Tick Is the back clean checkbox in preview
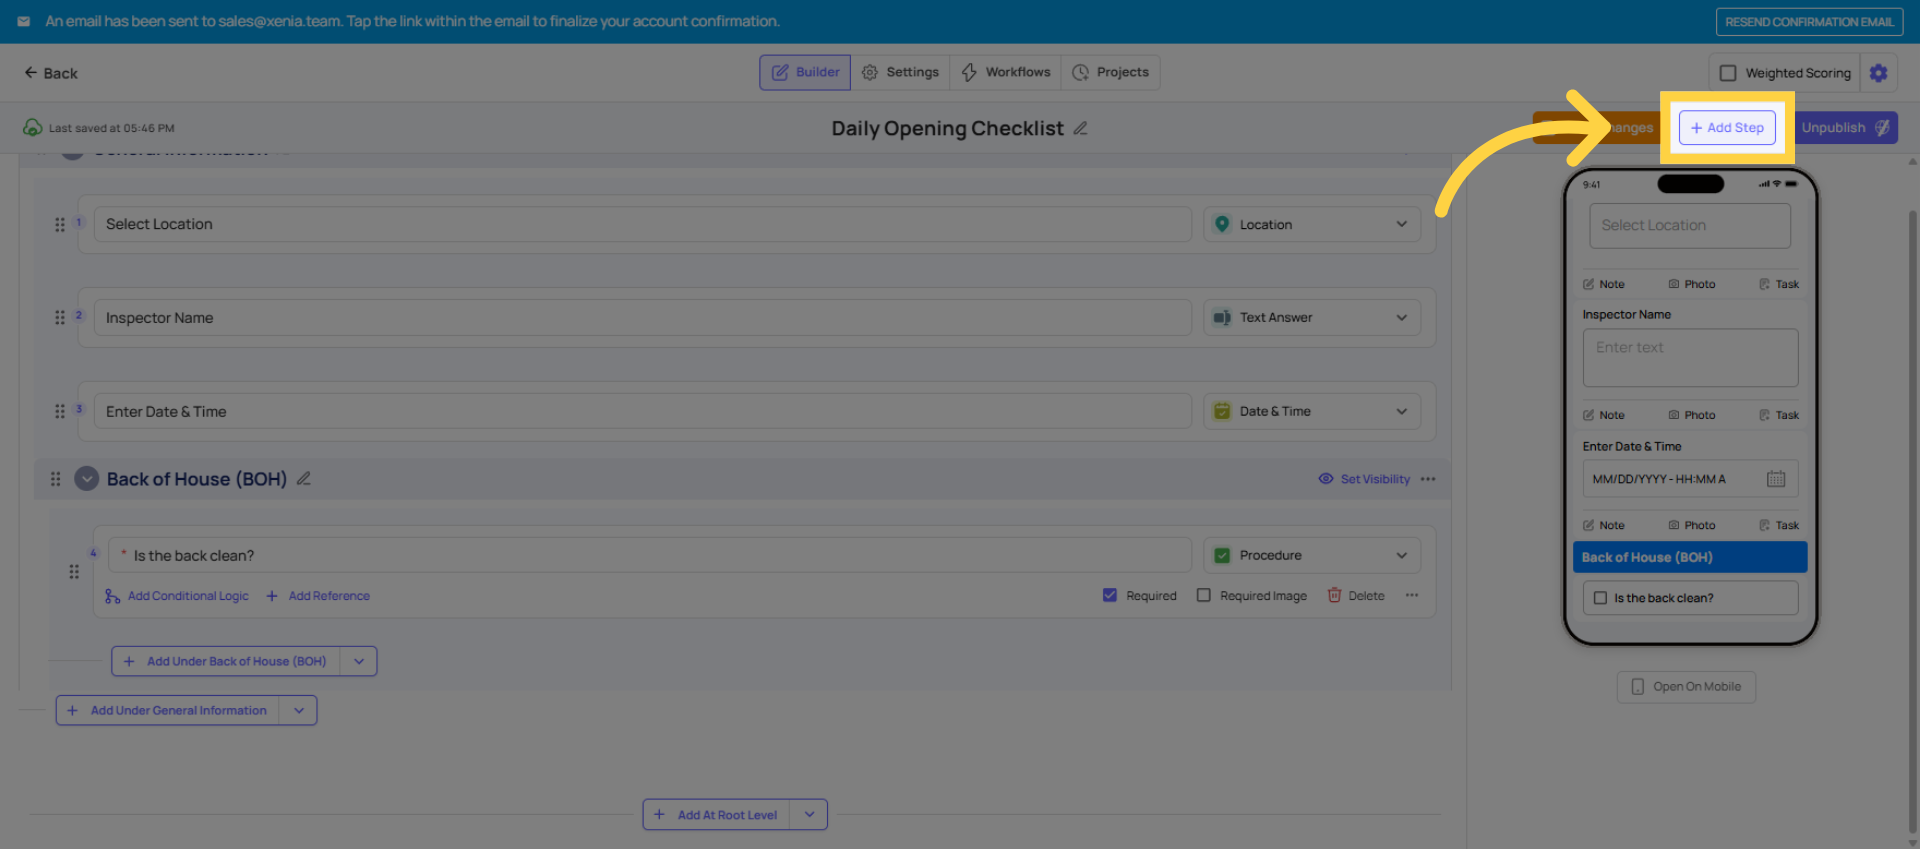The image size is (1920, 849). 1600,598
